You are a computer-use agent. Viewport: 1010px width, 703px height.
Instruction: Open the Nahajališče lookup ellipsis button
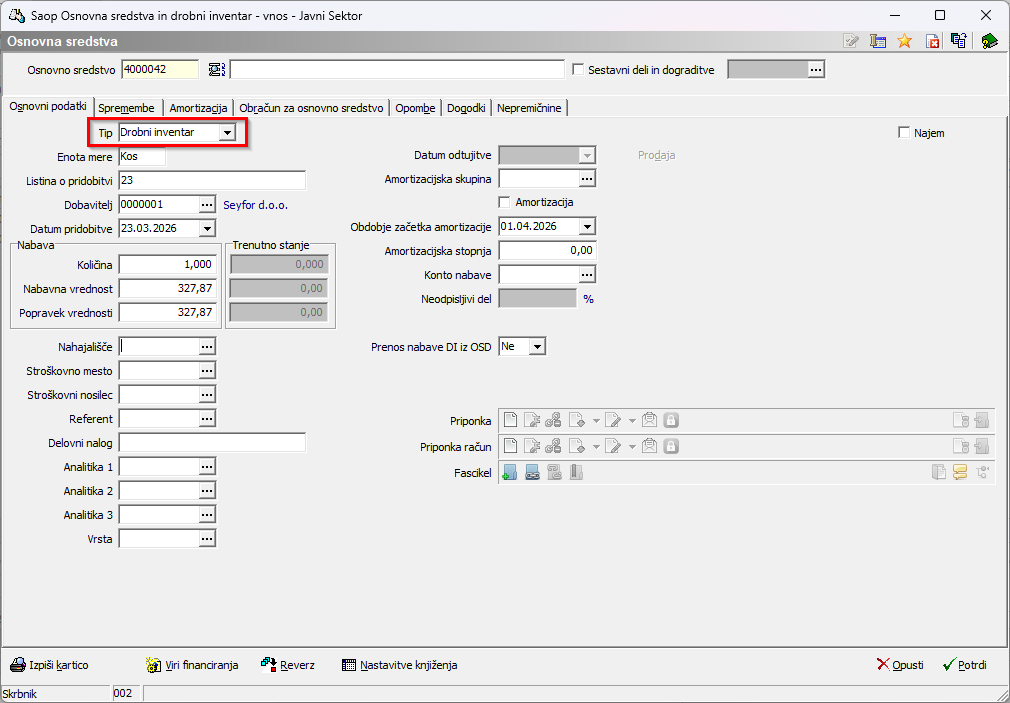(x=207, y=347)
